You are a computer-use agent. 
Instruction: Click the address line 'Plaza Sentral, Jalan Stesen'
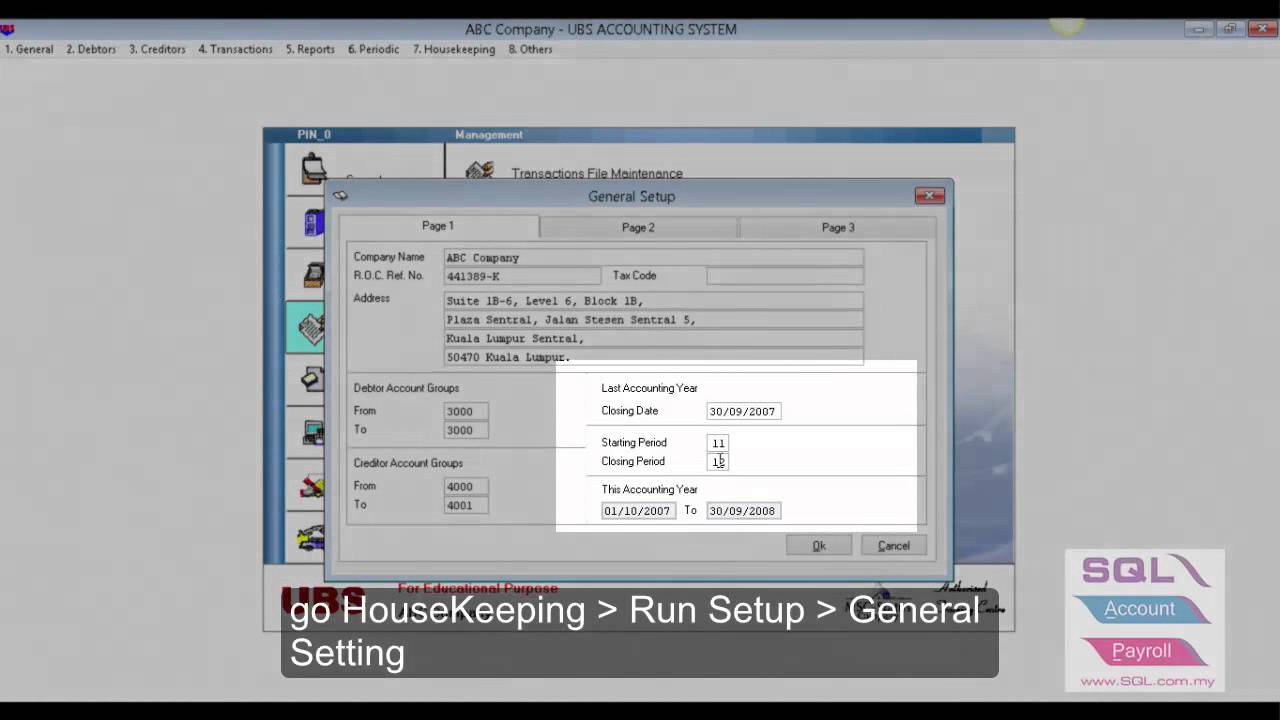pyautogui.click(x=654, y=320)
